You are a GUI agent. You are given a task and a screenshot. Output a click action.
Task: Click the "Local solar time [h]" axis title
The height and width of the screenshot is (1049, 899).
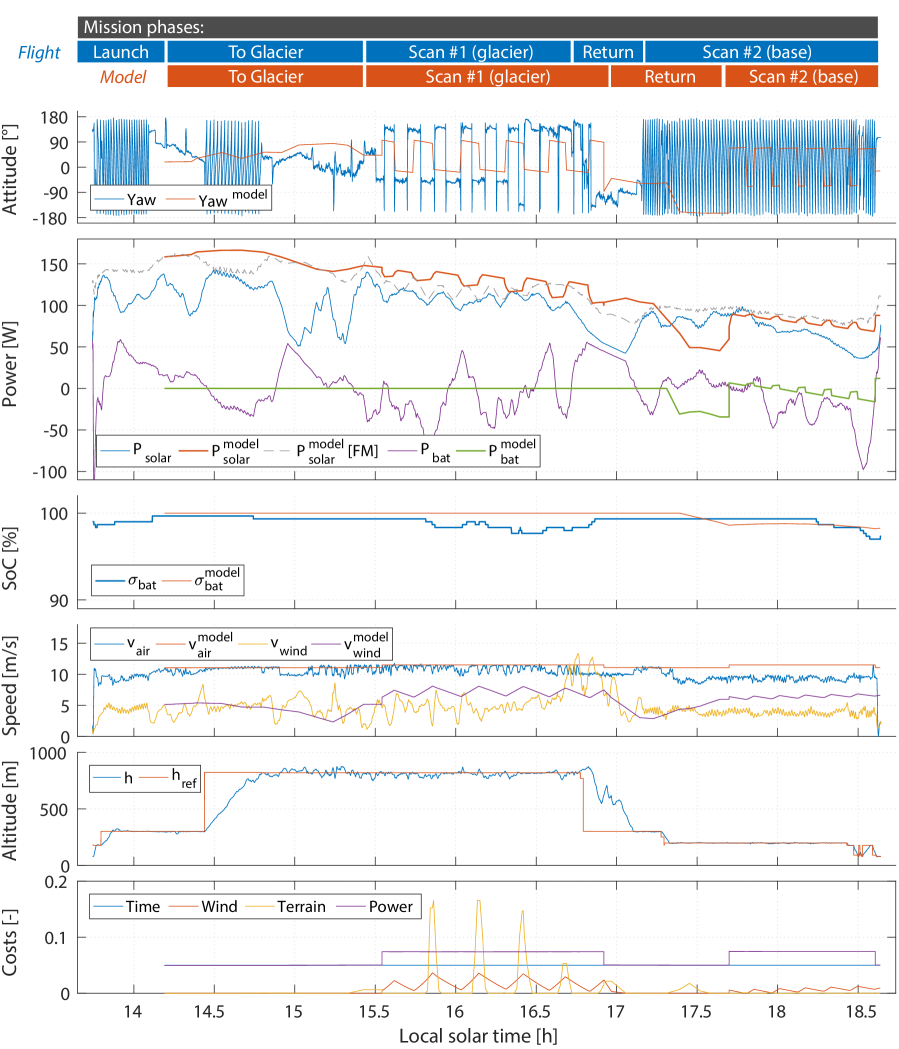point(478,1036)
